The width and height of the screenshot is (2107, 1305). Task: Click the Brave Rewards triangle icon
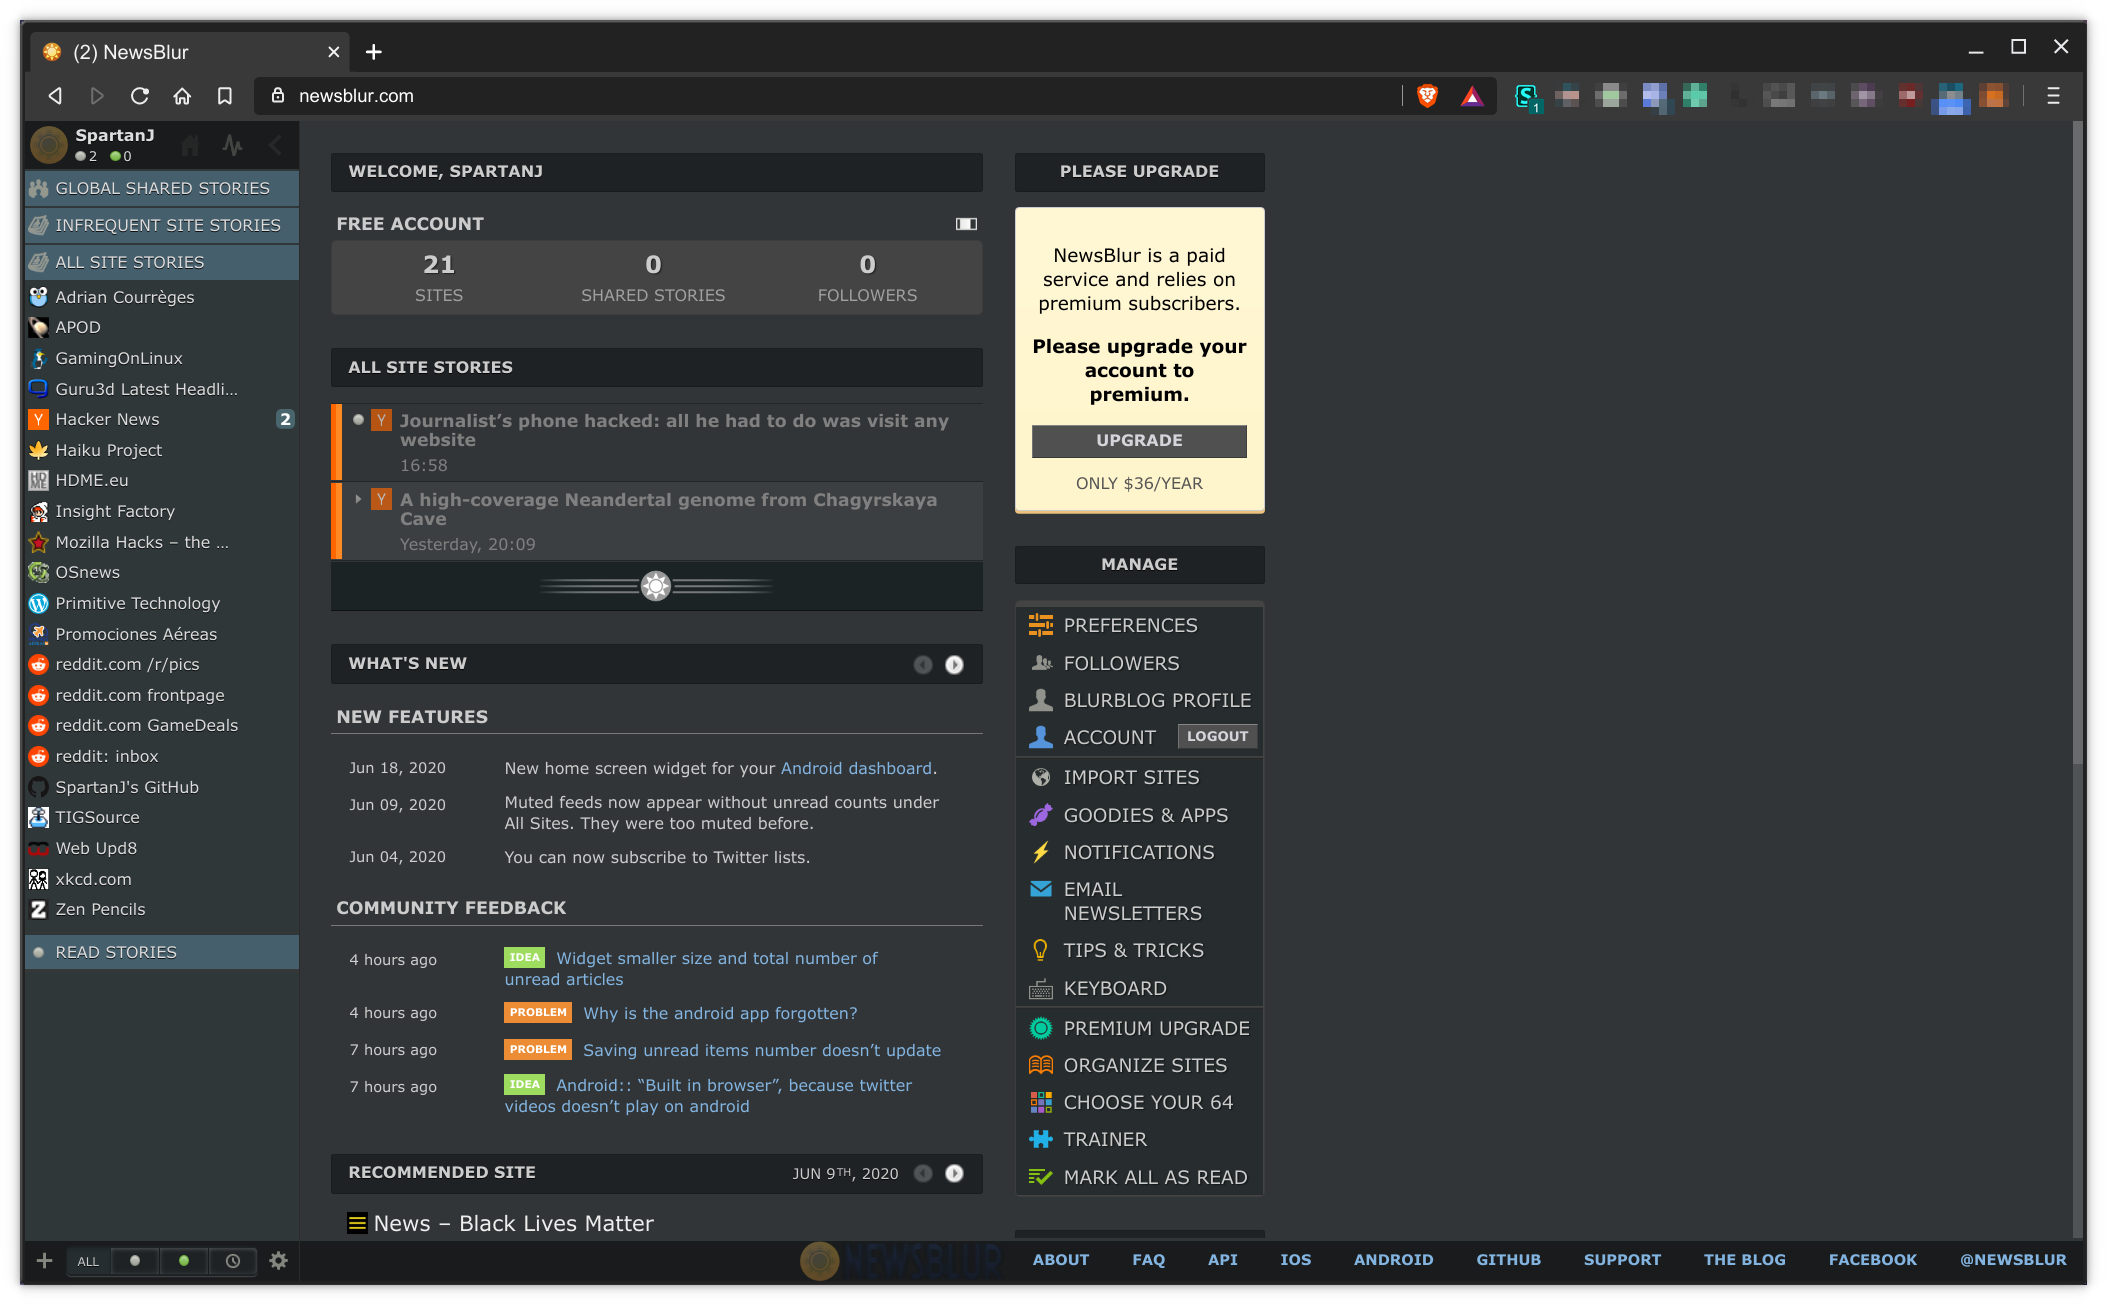(1472, 96)
